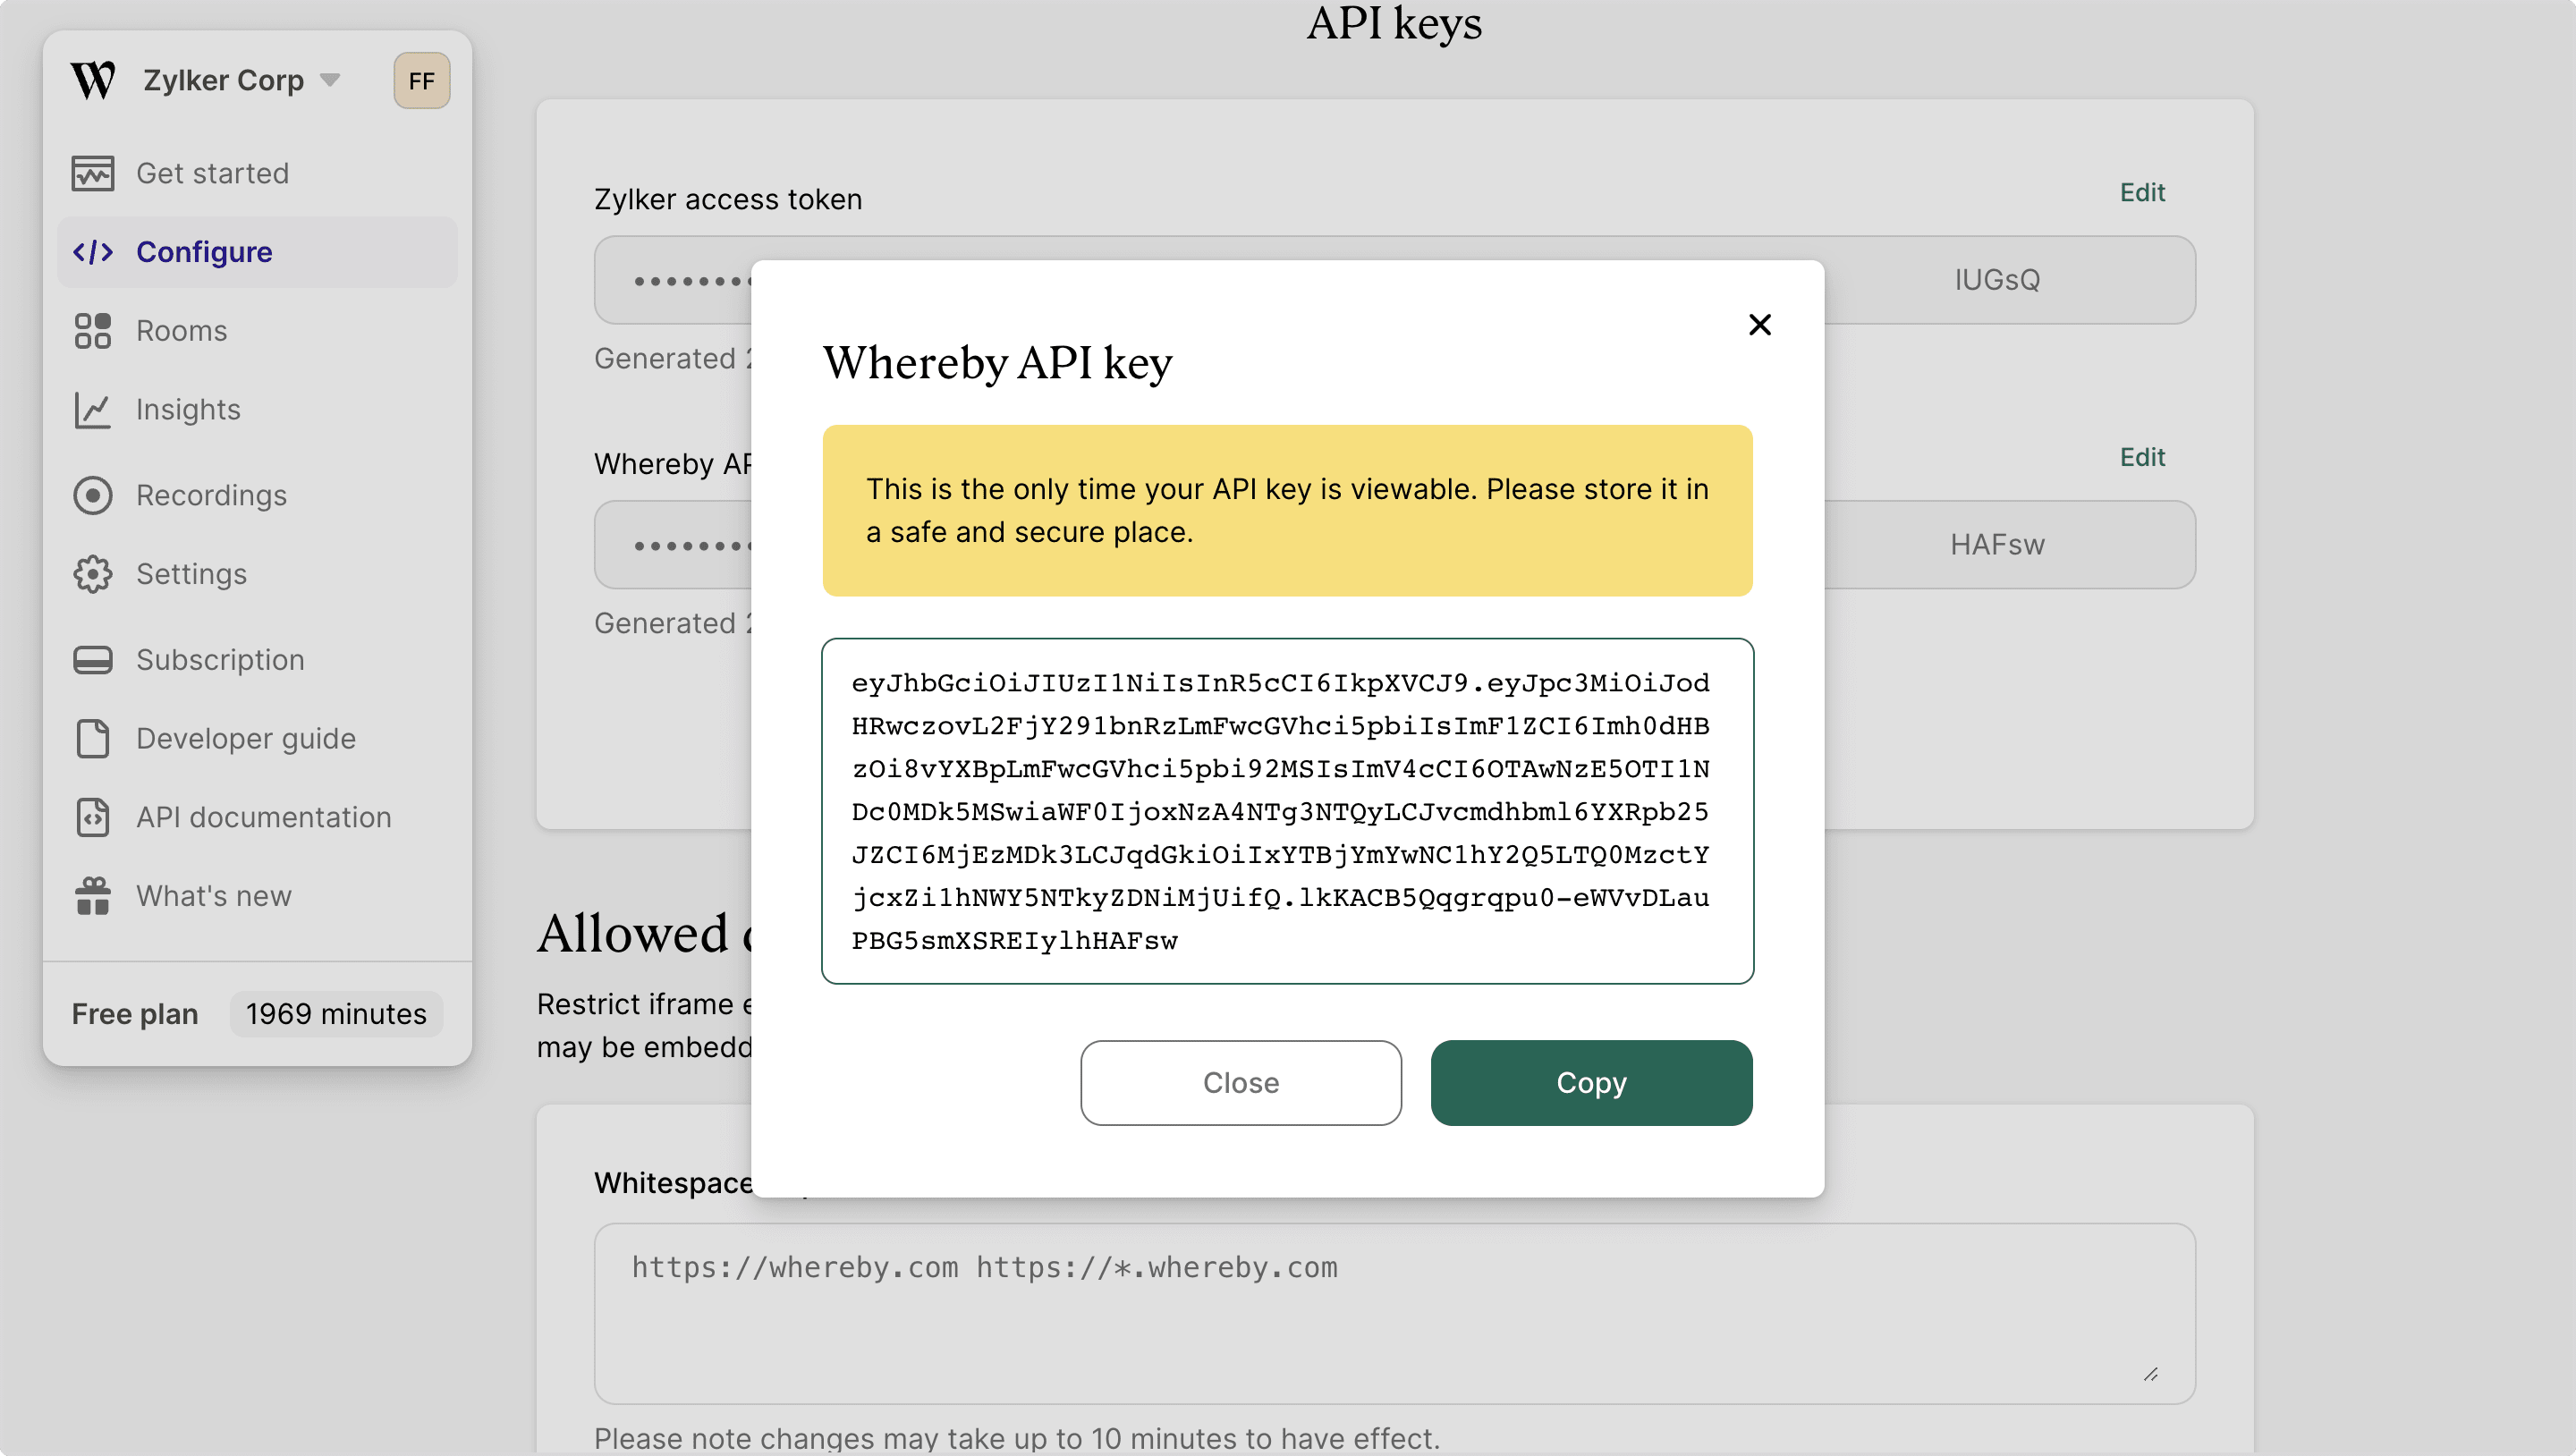Open What's new
The image size is (2576, 1456).
click(214, 896)
